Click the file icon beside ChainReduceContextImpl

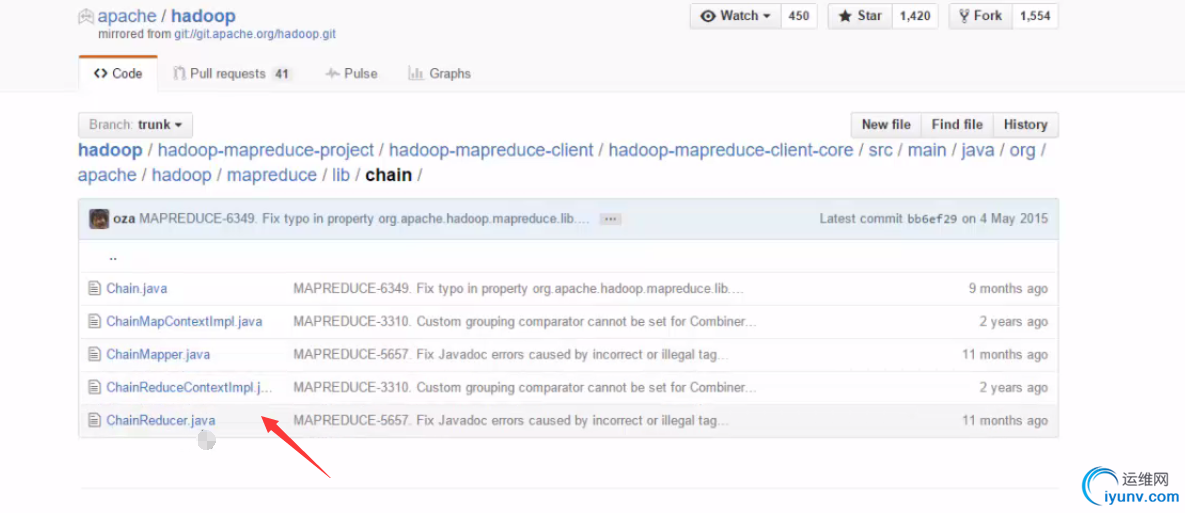94,387
